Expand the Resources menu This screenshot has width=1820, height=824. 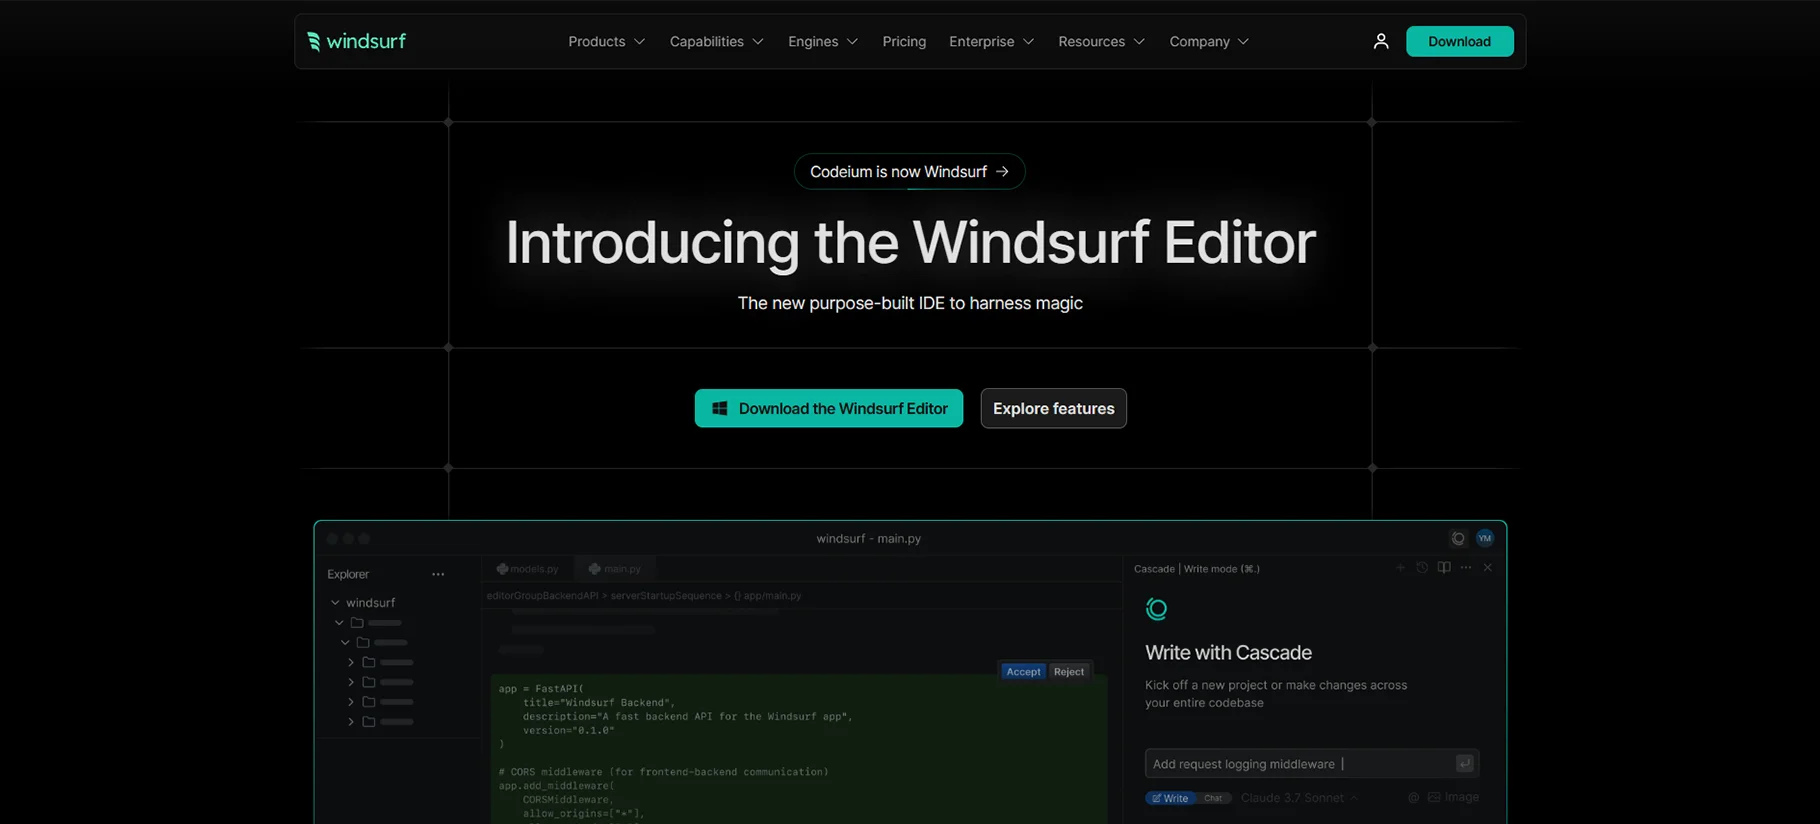tap(1101, 41)
